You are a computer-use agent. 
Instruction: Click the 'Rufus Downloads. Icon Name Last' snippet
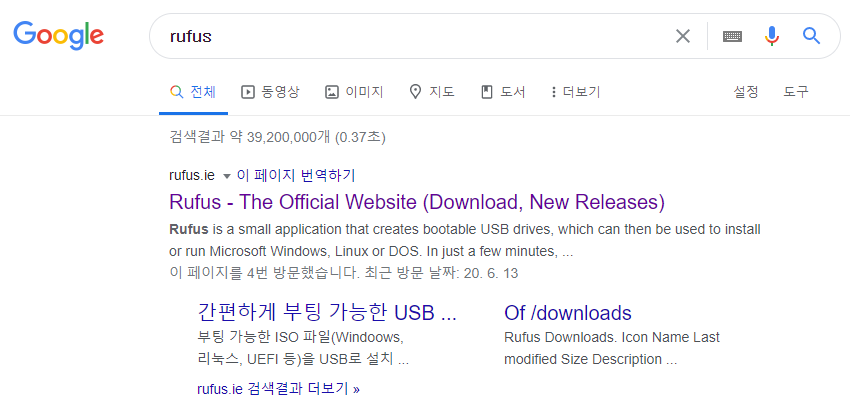(x=611, y=348)
